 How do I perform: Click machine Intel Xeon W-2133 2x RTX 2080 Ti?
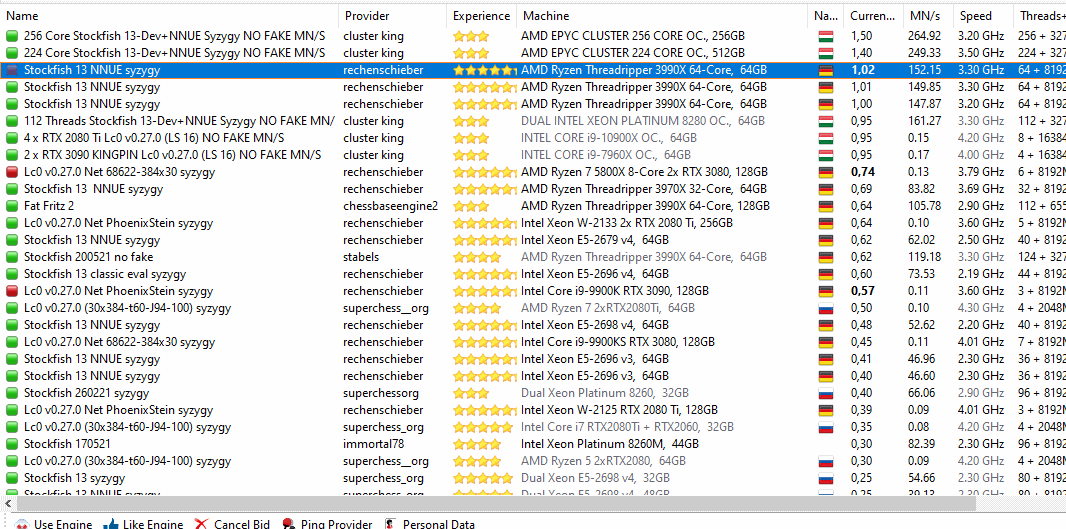tap(627, 223)
